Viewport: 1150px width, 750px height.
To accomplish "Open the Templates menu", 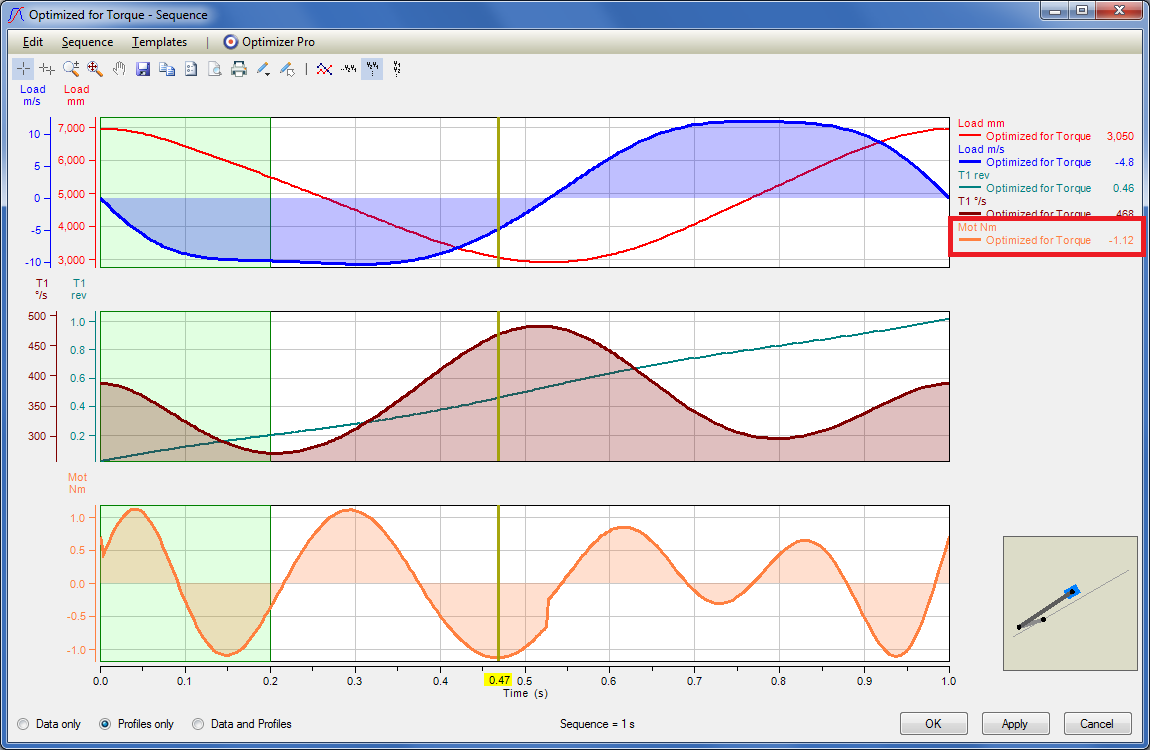I will pos(159,42).
